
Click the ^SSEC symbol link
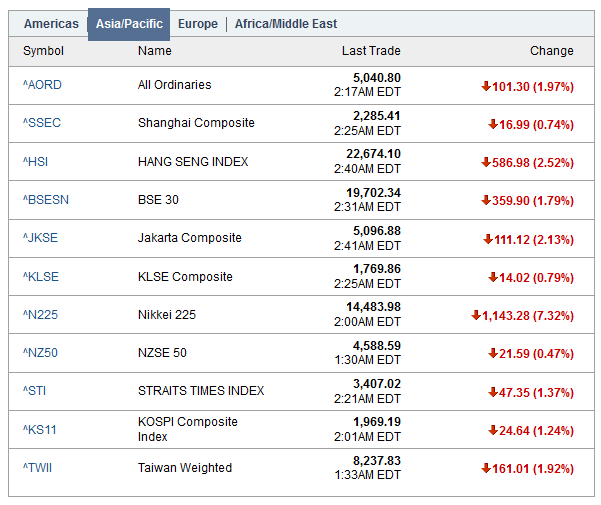click(42, 123)
